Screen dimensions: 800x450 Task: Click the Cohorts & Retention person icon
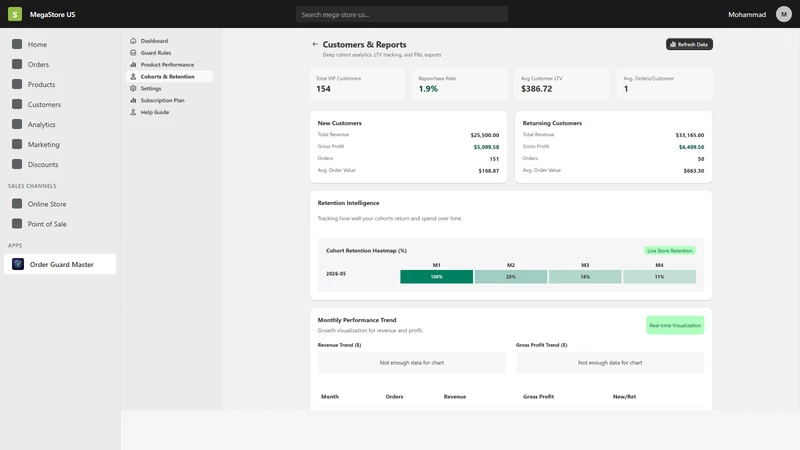coord(133,77)
